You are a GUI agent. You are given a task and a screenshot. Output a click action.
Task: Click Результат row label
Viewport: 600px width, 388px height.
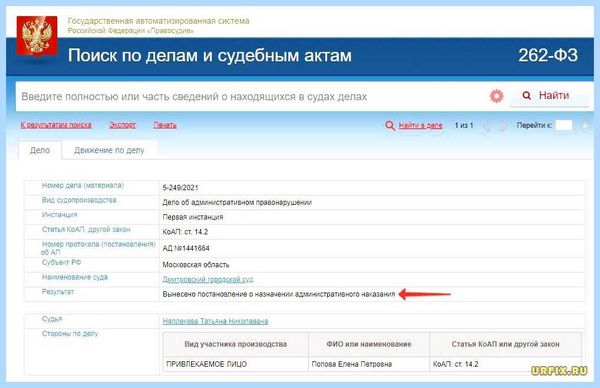click(x=58, y=292)
